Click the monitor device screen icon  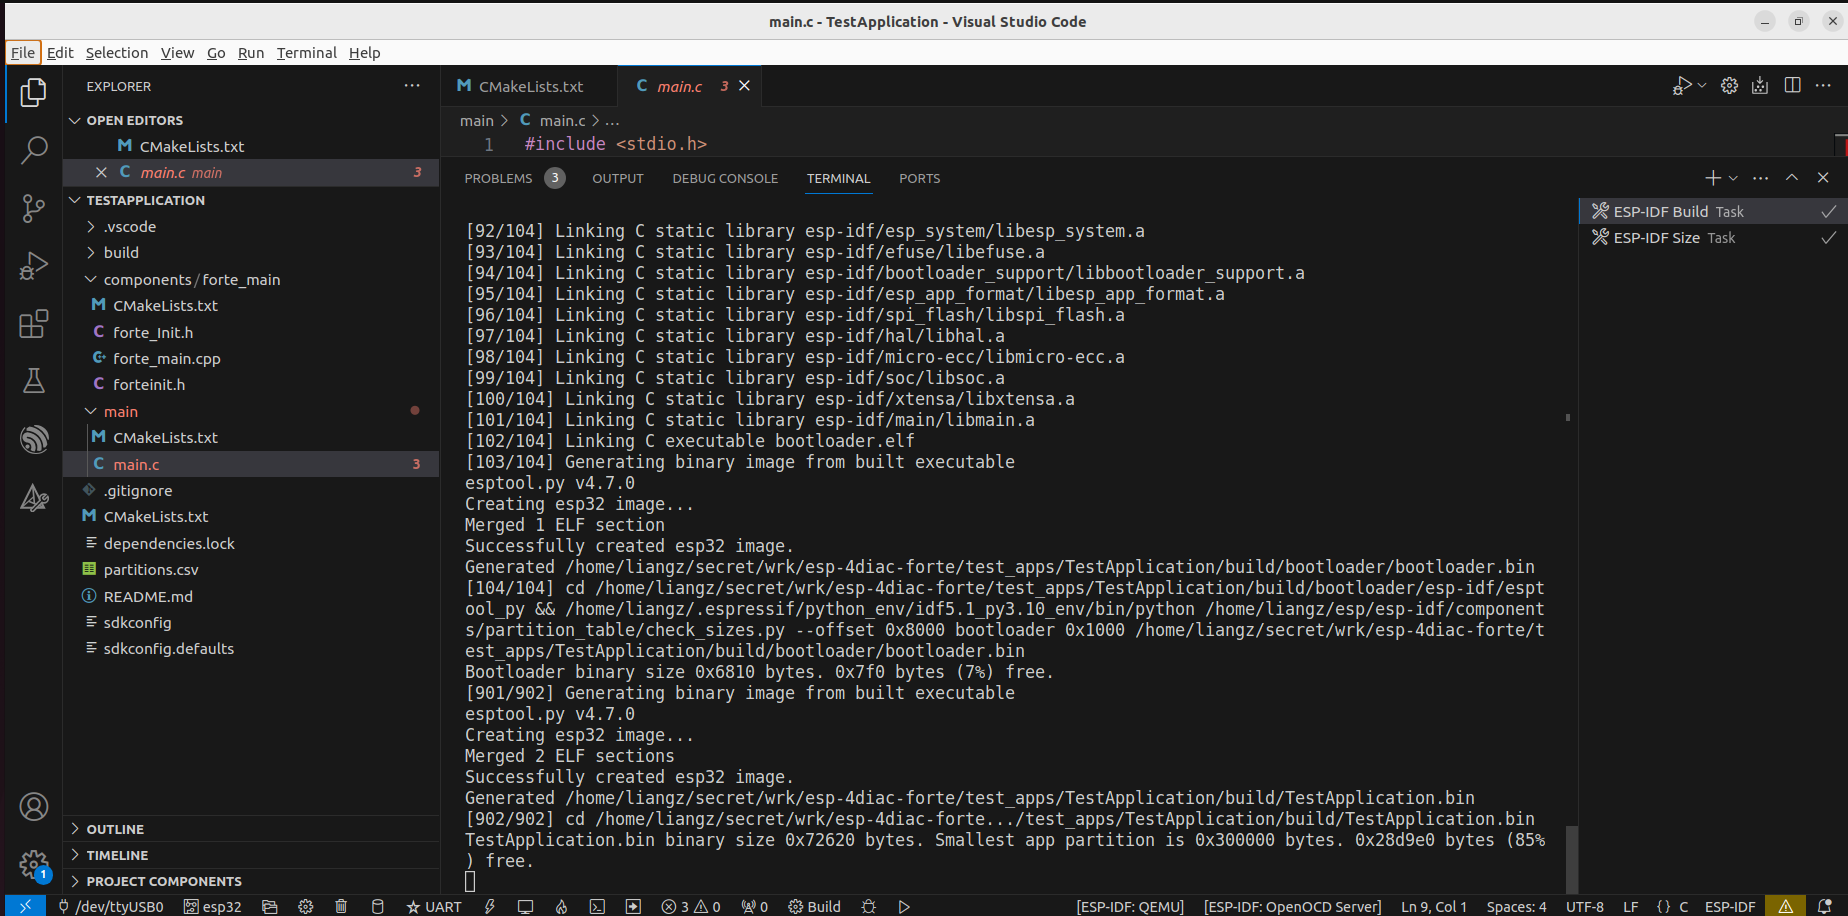point(525,906)
